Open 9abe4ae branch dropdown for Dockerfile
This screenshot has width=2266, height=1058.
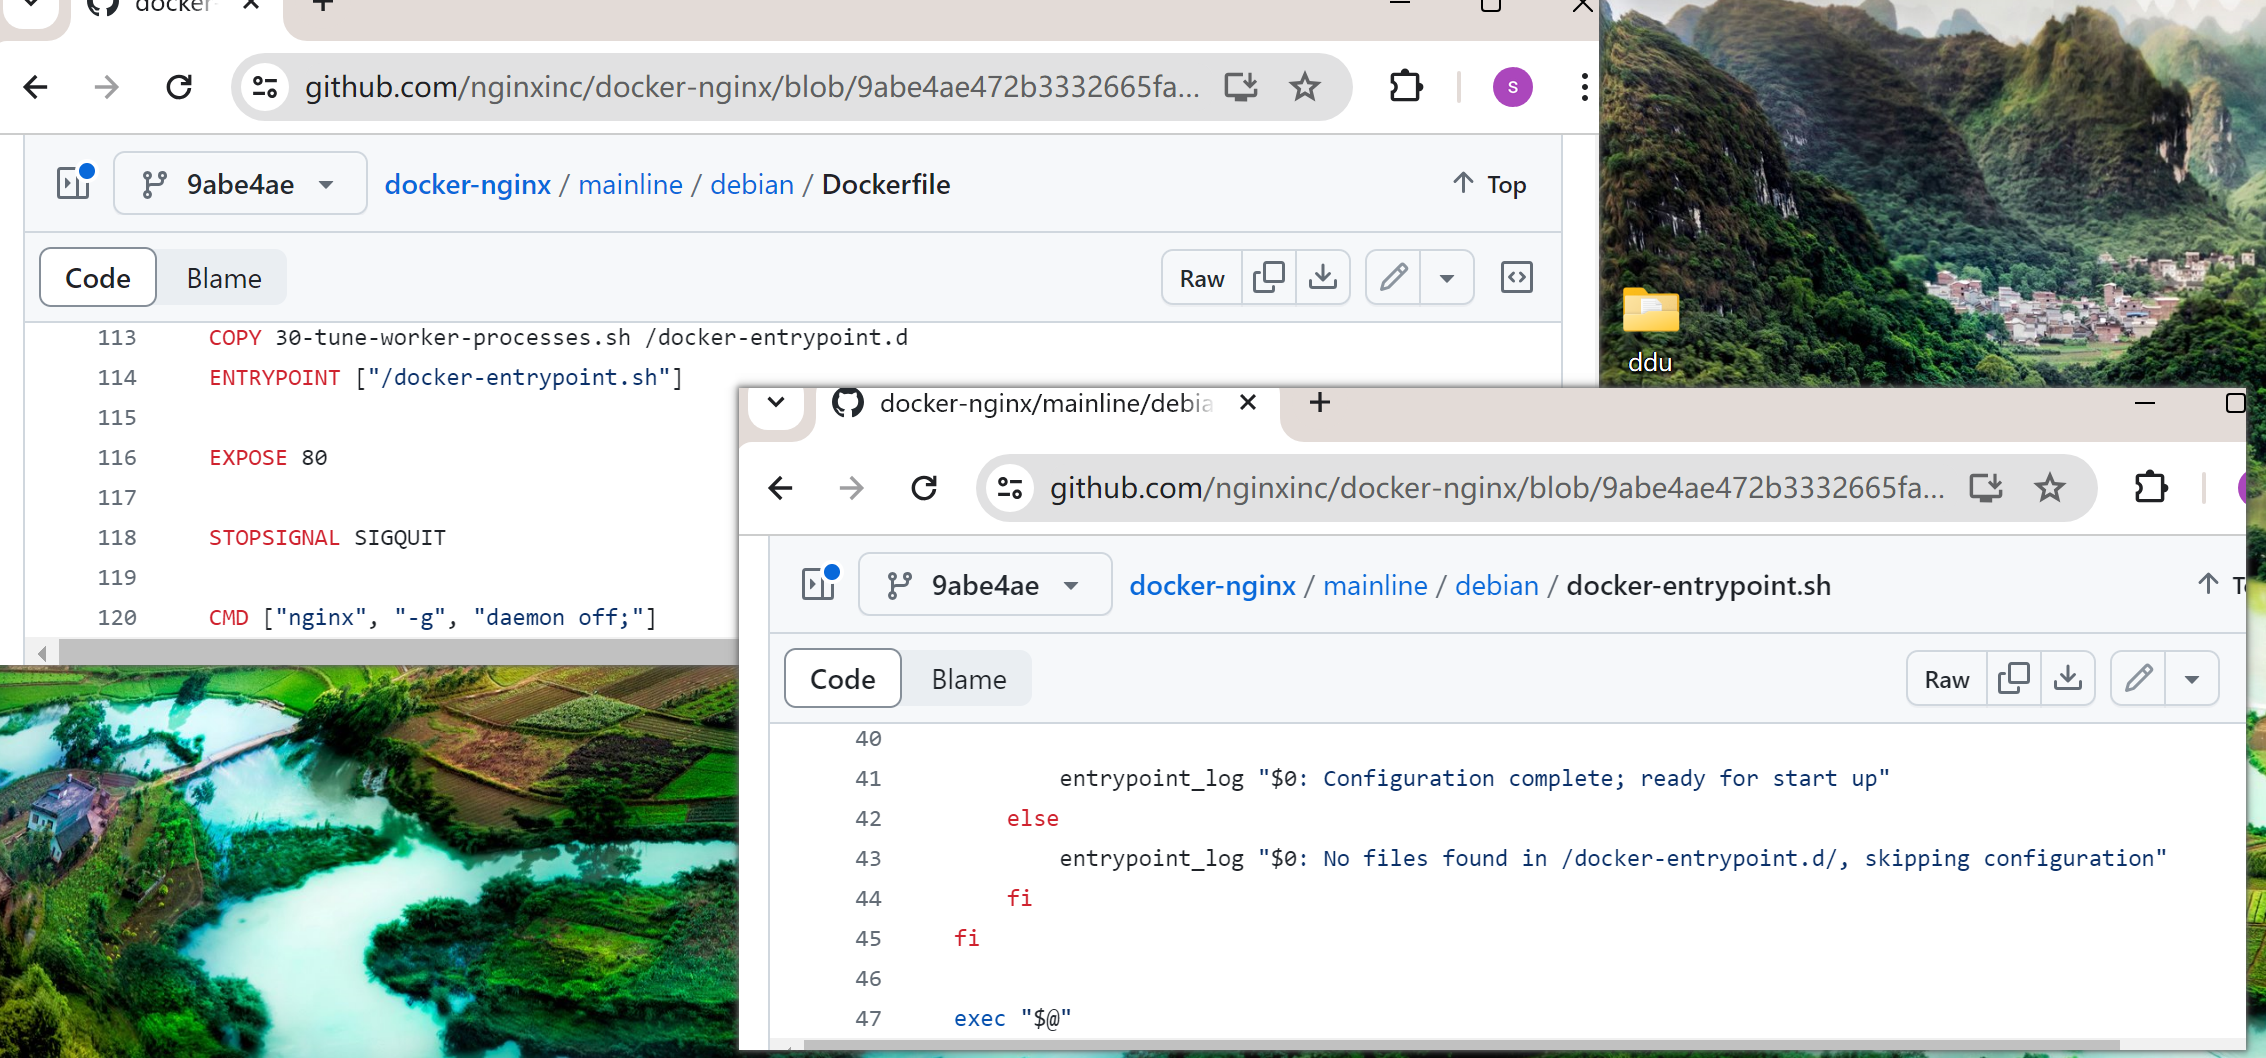tap(240, 184)
